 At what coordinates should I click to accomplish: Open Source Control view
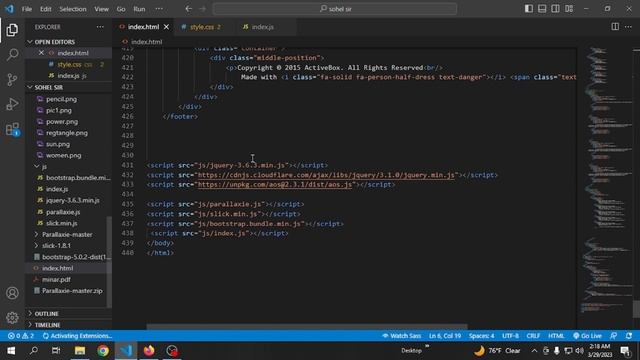pos(12,80)
